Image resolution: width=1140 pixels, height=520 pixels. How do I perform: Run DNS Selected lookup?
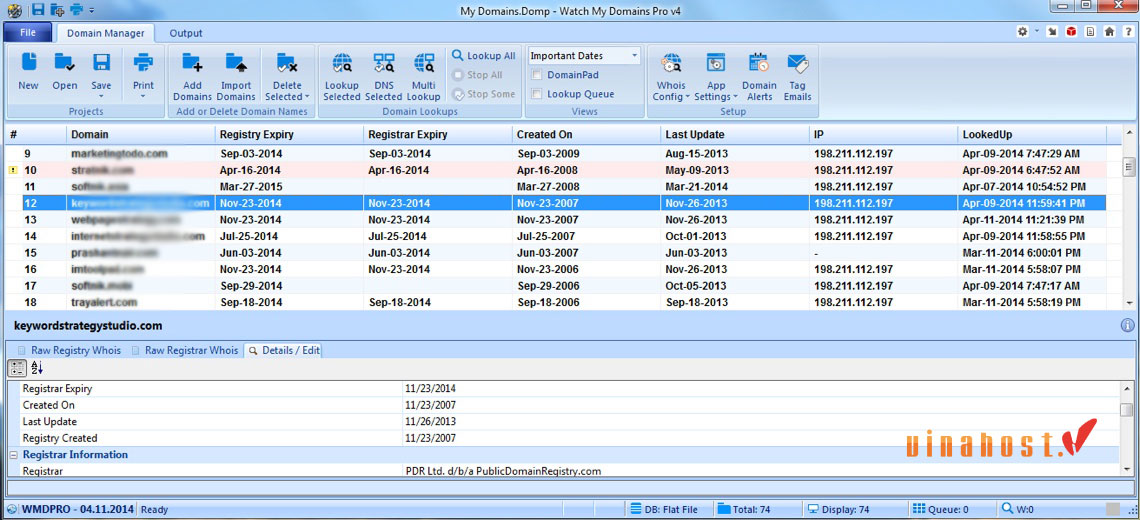pyautogui.click(x=383, y=76)
